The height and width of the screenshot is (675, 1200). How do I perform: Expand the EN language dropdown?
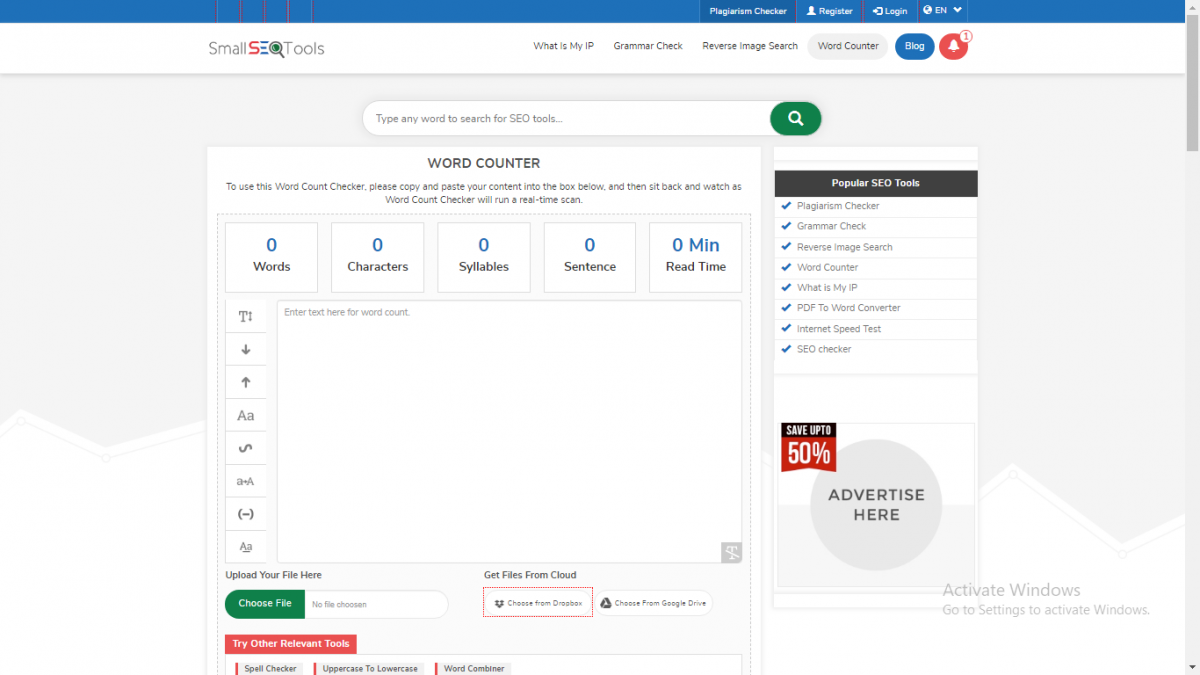click(x=941, y=11)
